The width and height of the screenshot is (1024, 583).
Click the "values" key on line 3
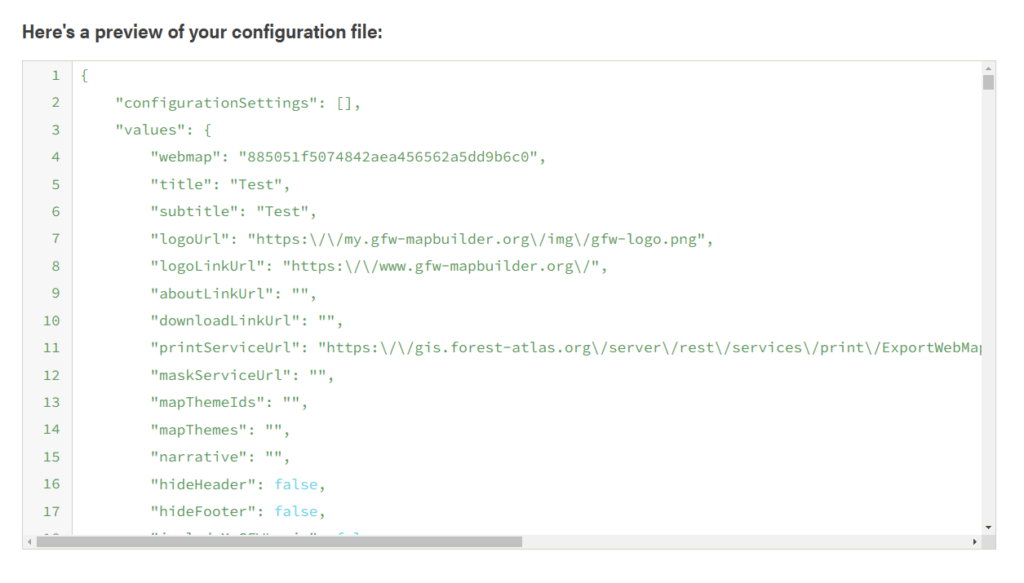point(150,130)
